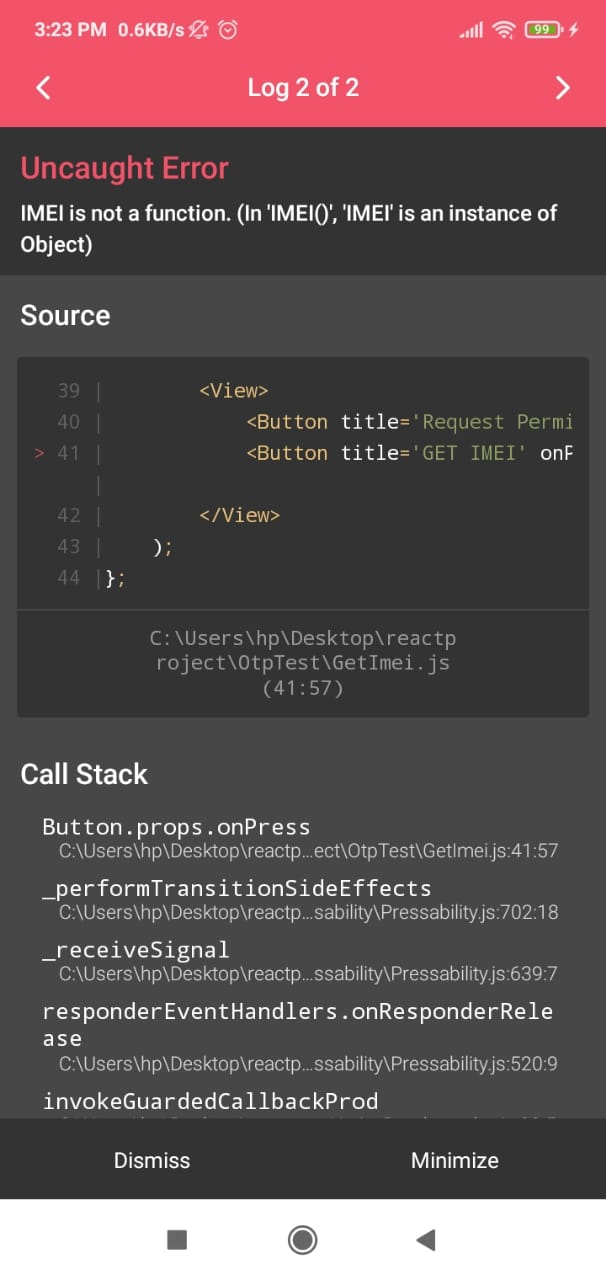Tap the signal strength bars icon

tap(470, 30)
